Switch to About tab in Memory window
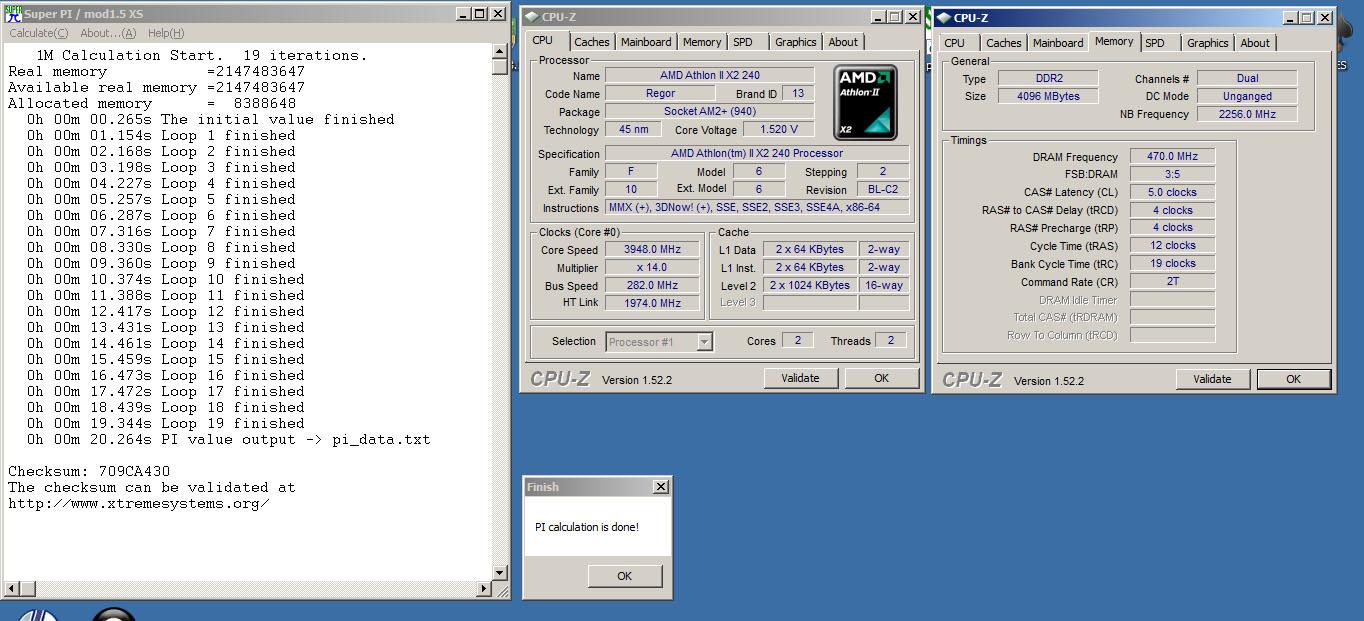Viewport: 1364px width, 621px height. tap(1255, 43)
